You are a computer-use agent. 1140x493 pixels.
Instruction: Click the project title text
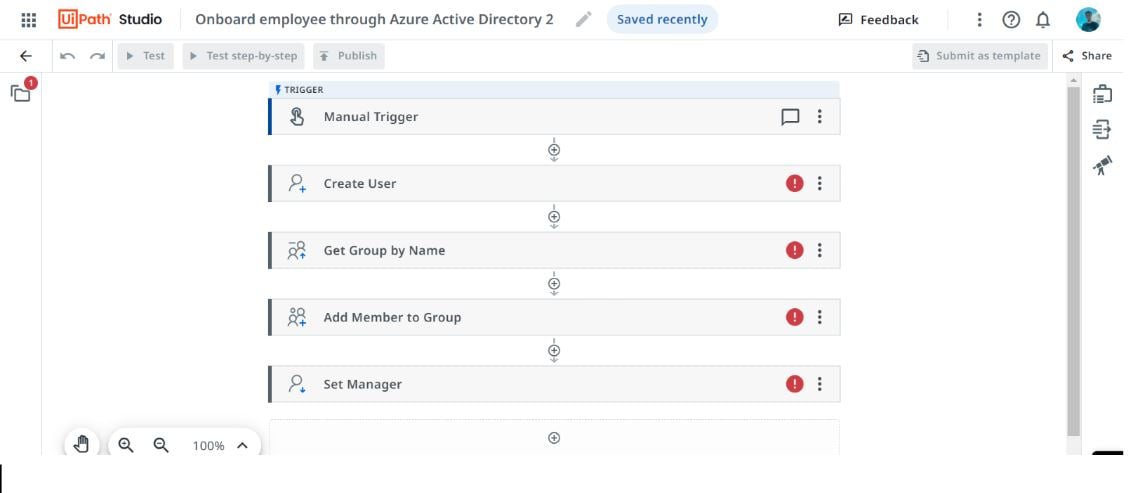(x=374, y=20)
